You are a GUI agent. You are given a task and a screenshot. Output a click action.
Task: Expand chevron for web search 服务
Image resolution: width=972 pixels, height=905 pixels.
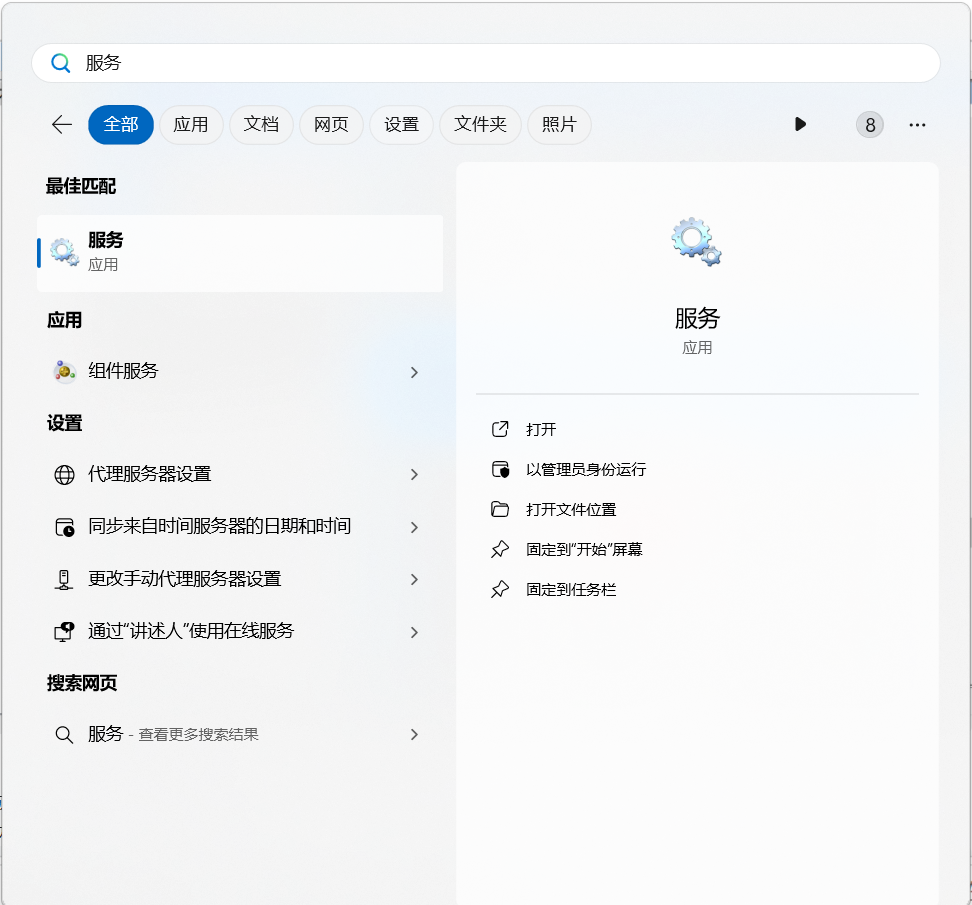coord(414,735)
